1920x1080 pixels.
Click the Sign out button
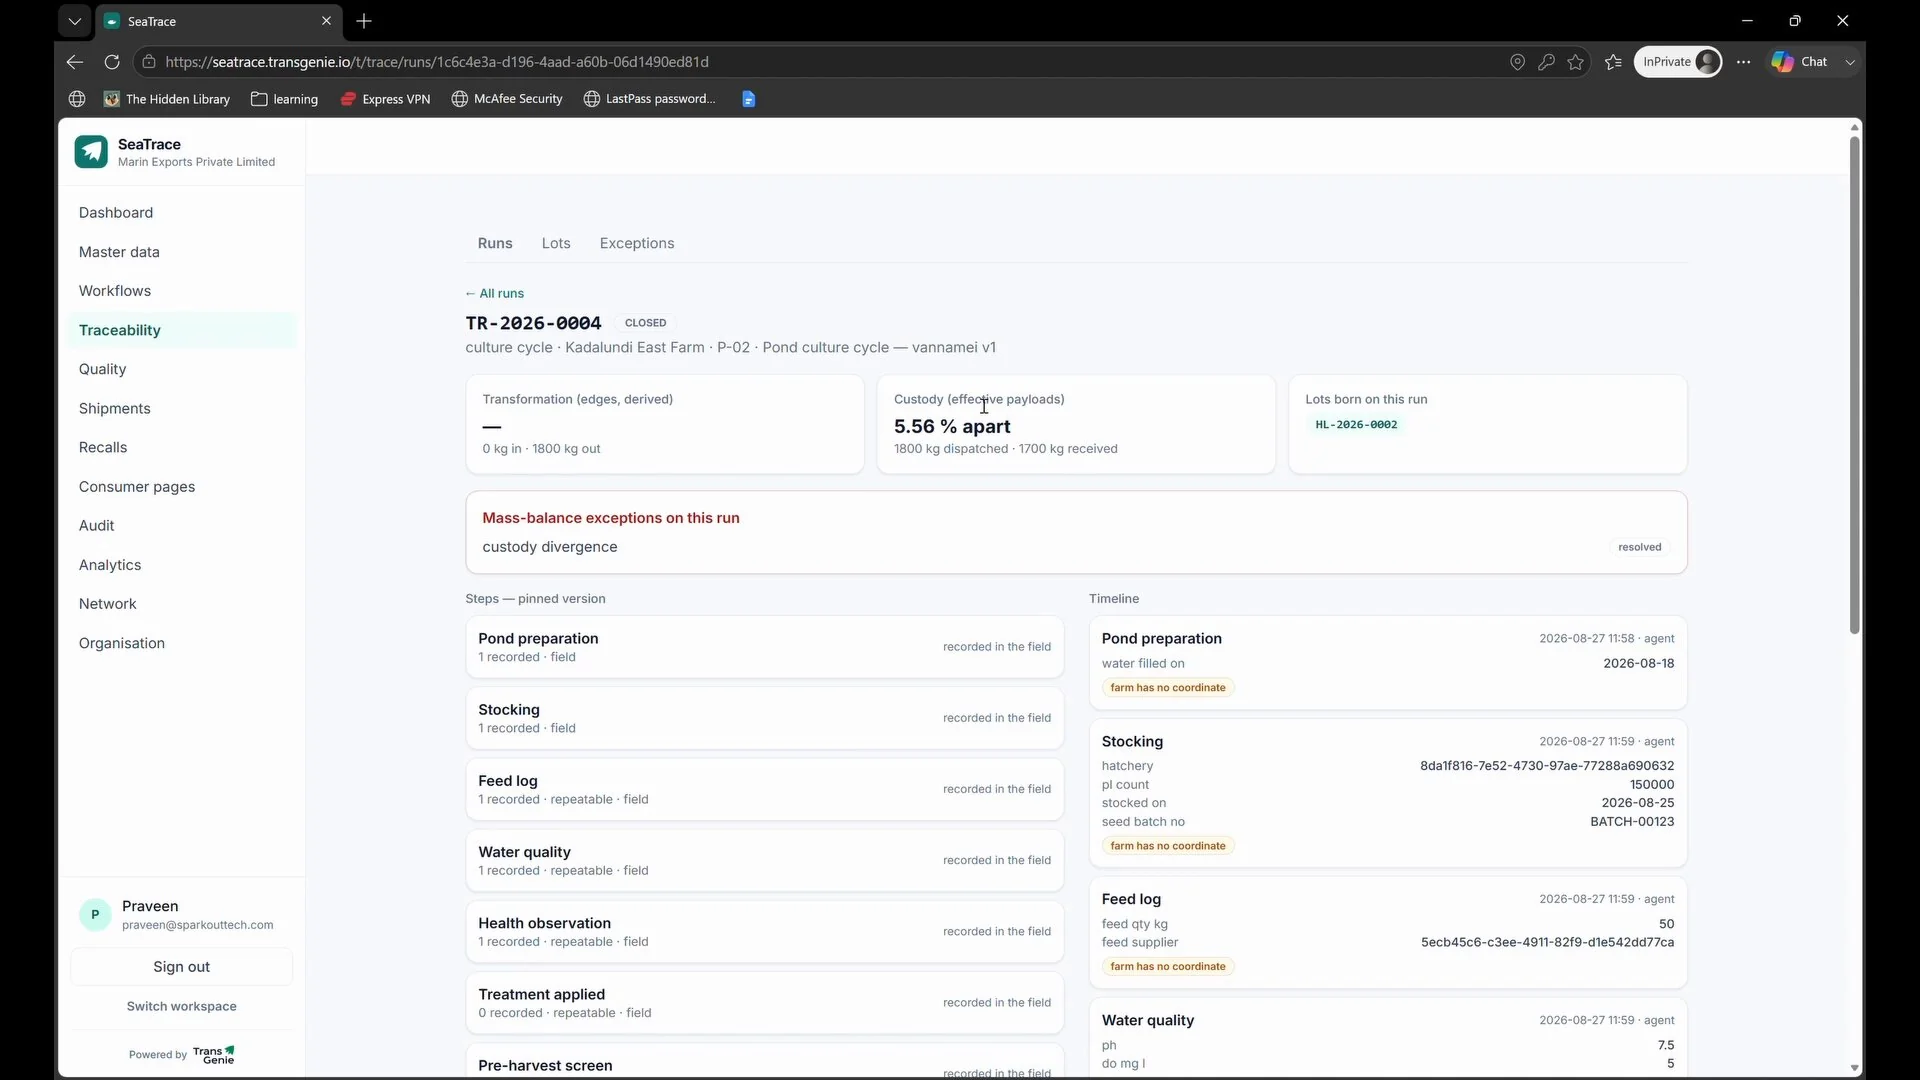tap(181, 967)
